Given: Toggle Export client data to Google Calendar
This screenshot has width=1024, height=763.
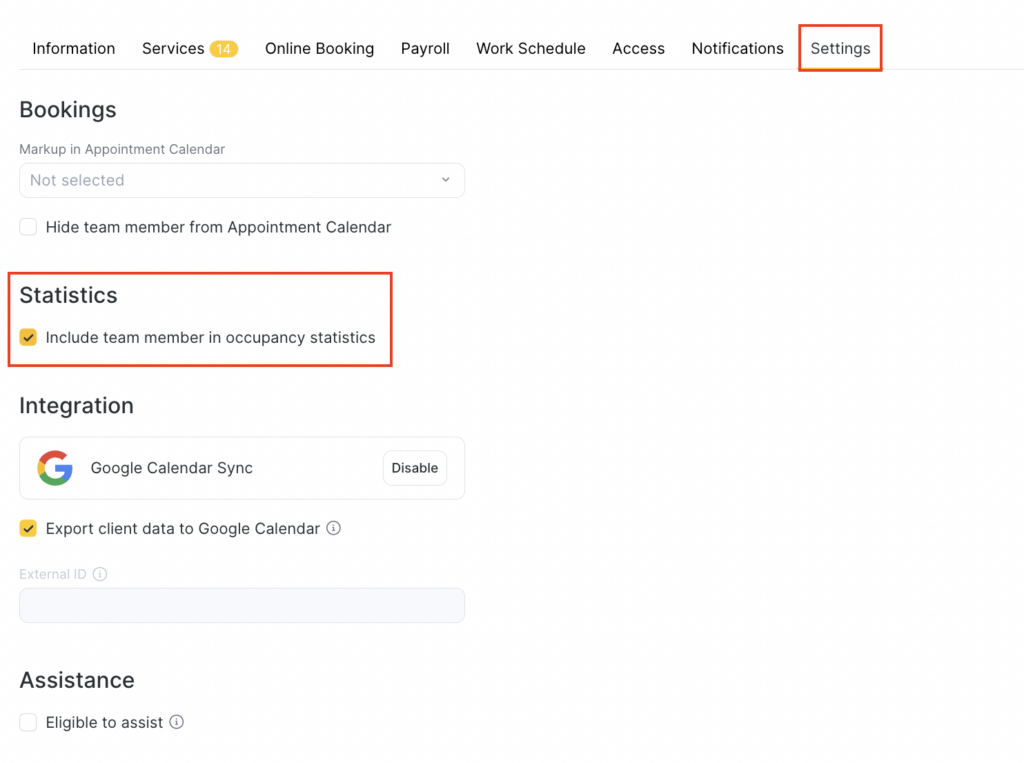Looking at the screenshot, I should (x=29, y=528).
